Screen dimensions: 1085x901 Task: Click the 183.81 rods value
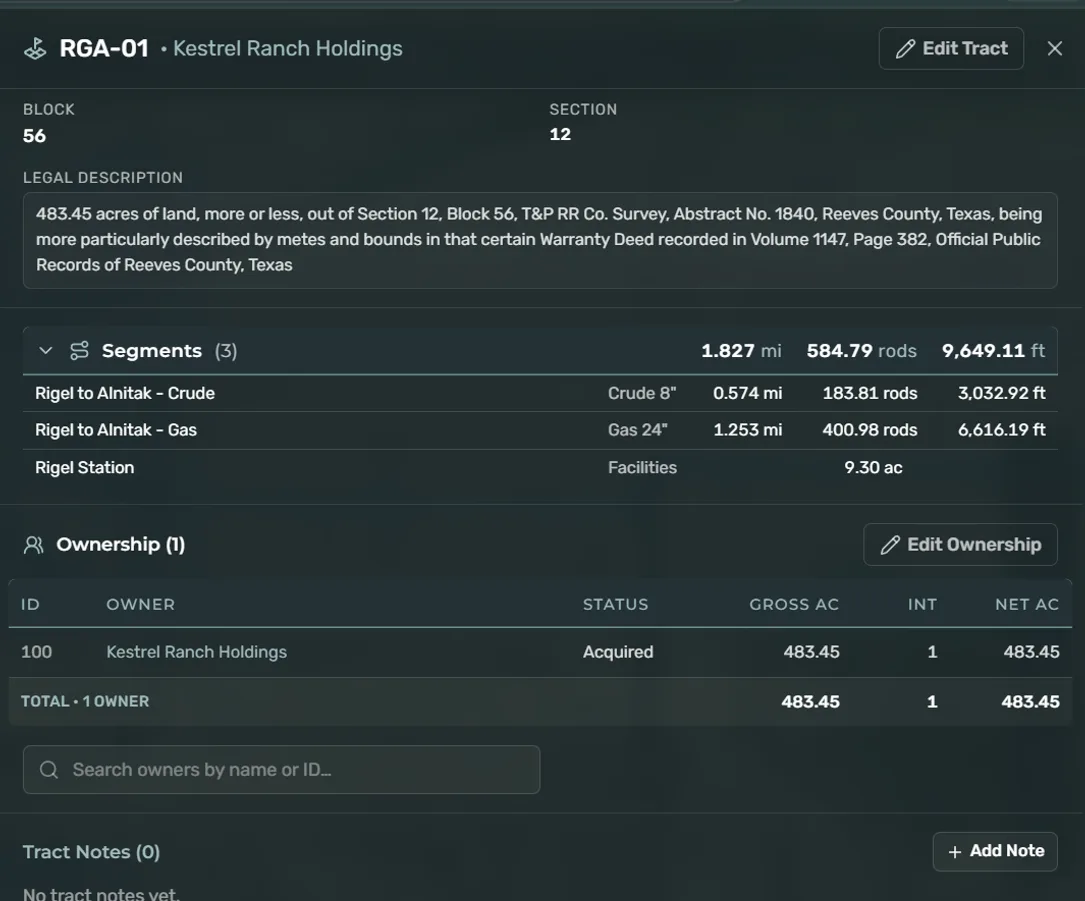(x=870, y=393)
